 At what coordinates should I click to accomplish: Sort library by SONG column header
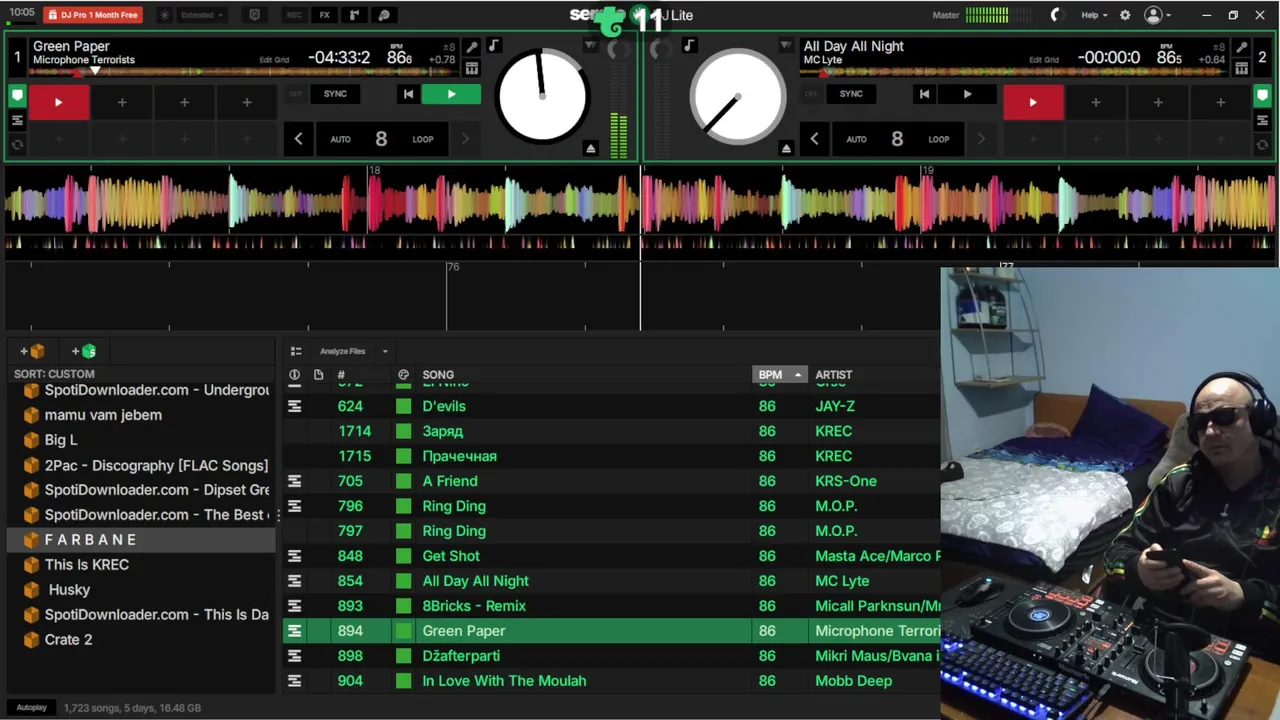[438, 375]
